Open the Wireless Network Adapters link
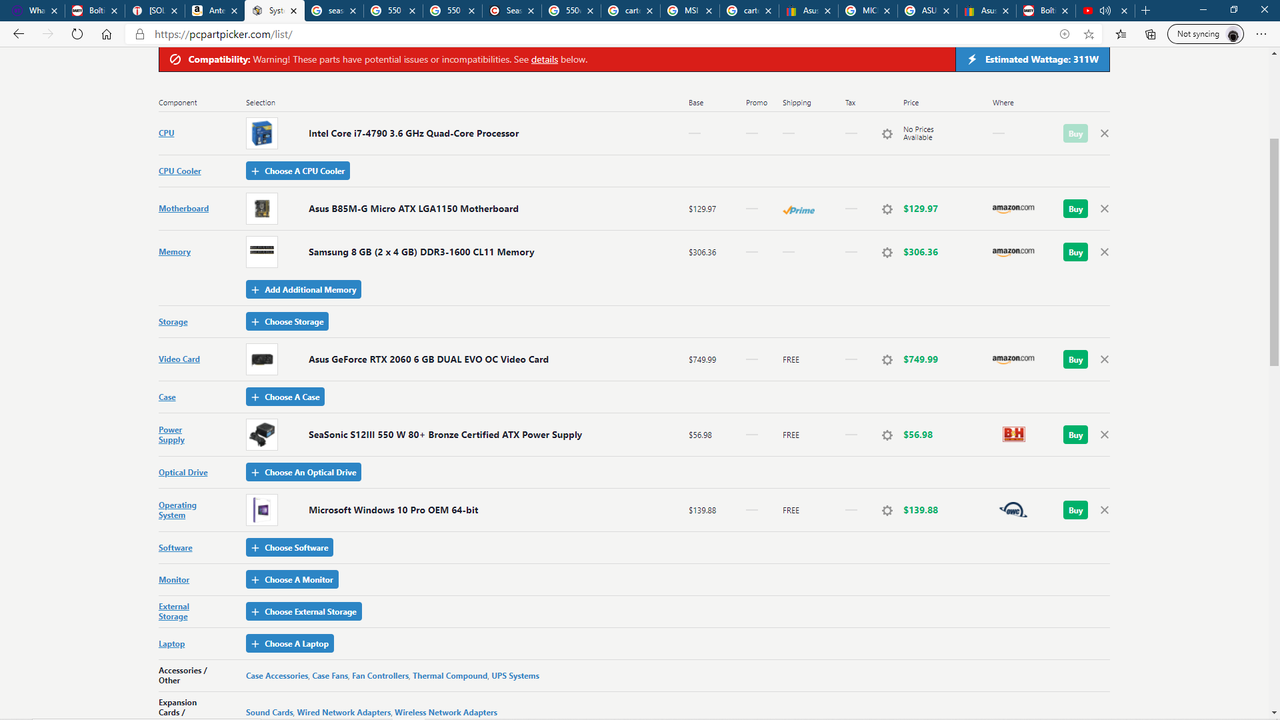 [x=446, y=713]
